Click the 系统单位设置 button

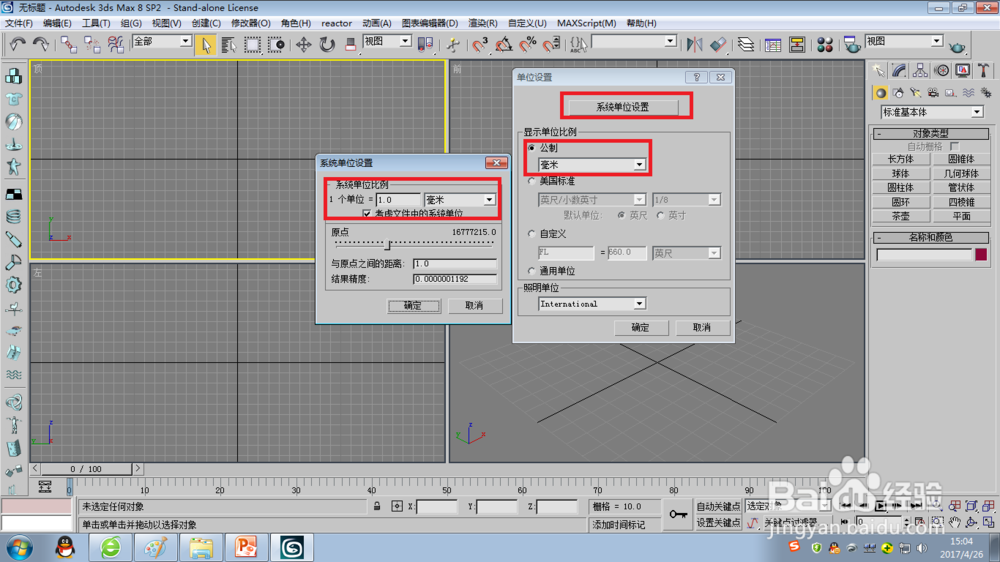click(x=623, y=107)
